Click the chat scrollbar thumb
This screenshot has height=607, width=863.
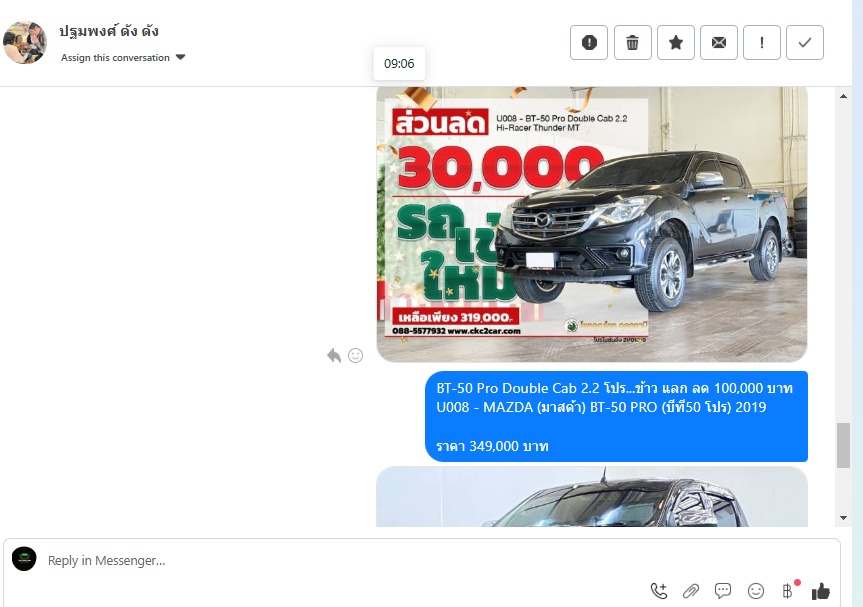[843, 445]
